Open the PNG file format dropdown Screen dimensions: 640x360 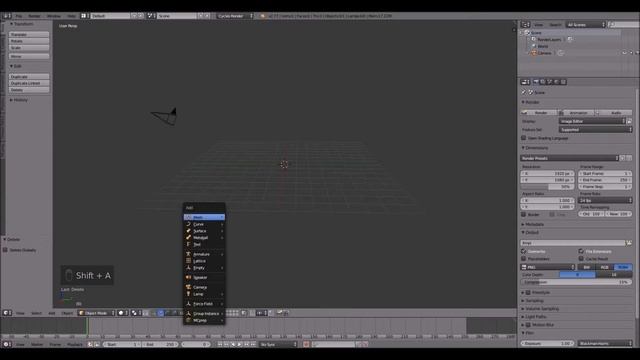[x=547, y=267]
